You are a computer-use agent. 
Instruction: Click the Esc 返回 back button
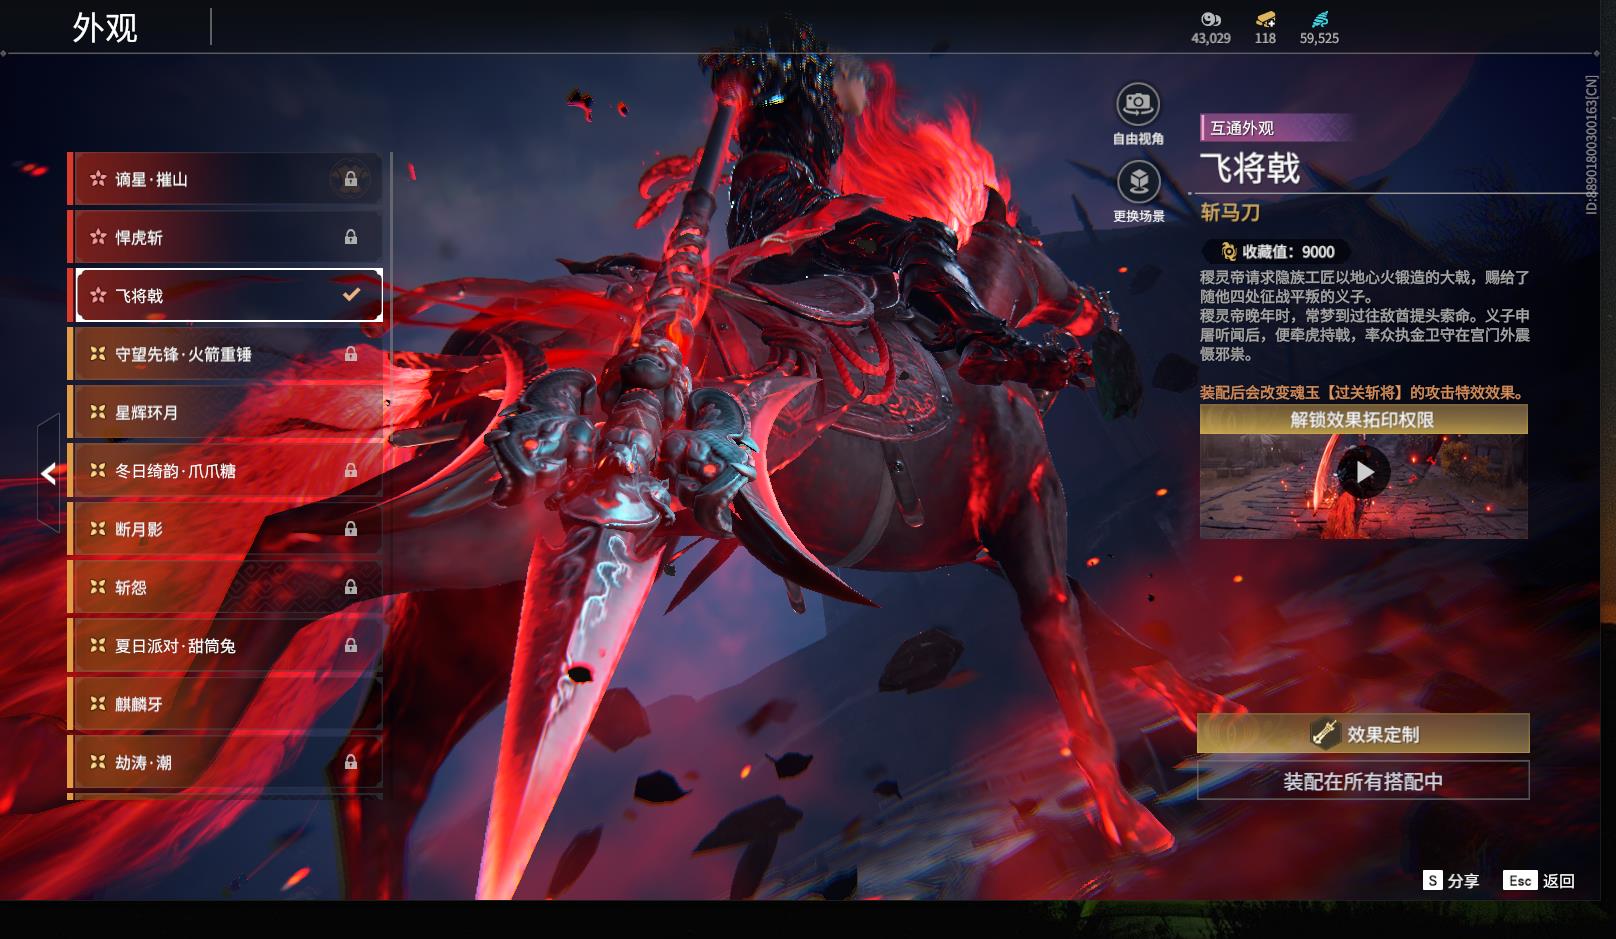pos(1539,881)
